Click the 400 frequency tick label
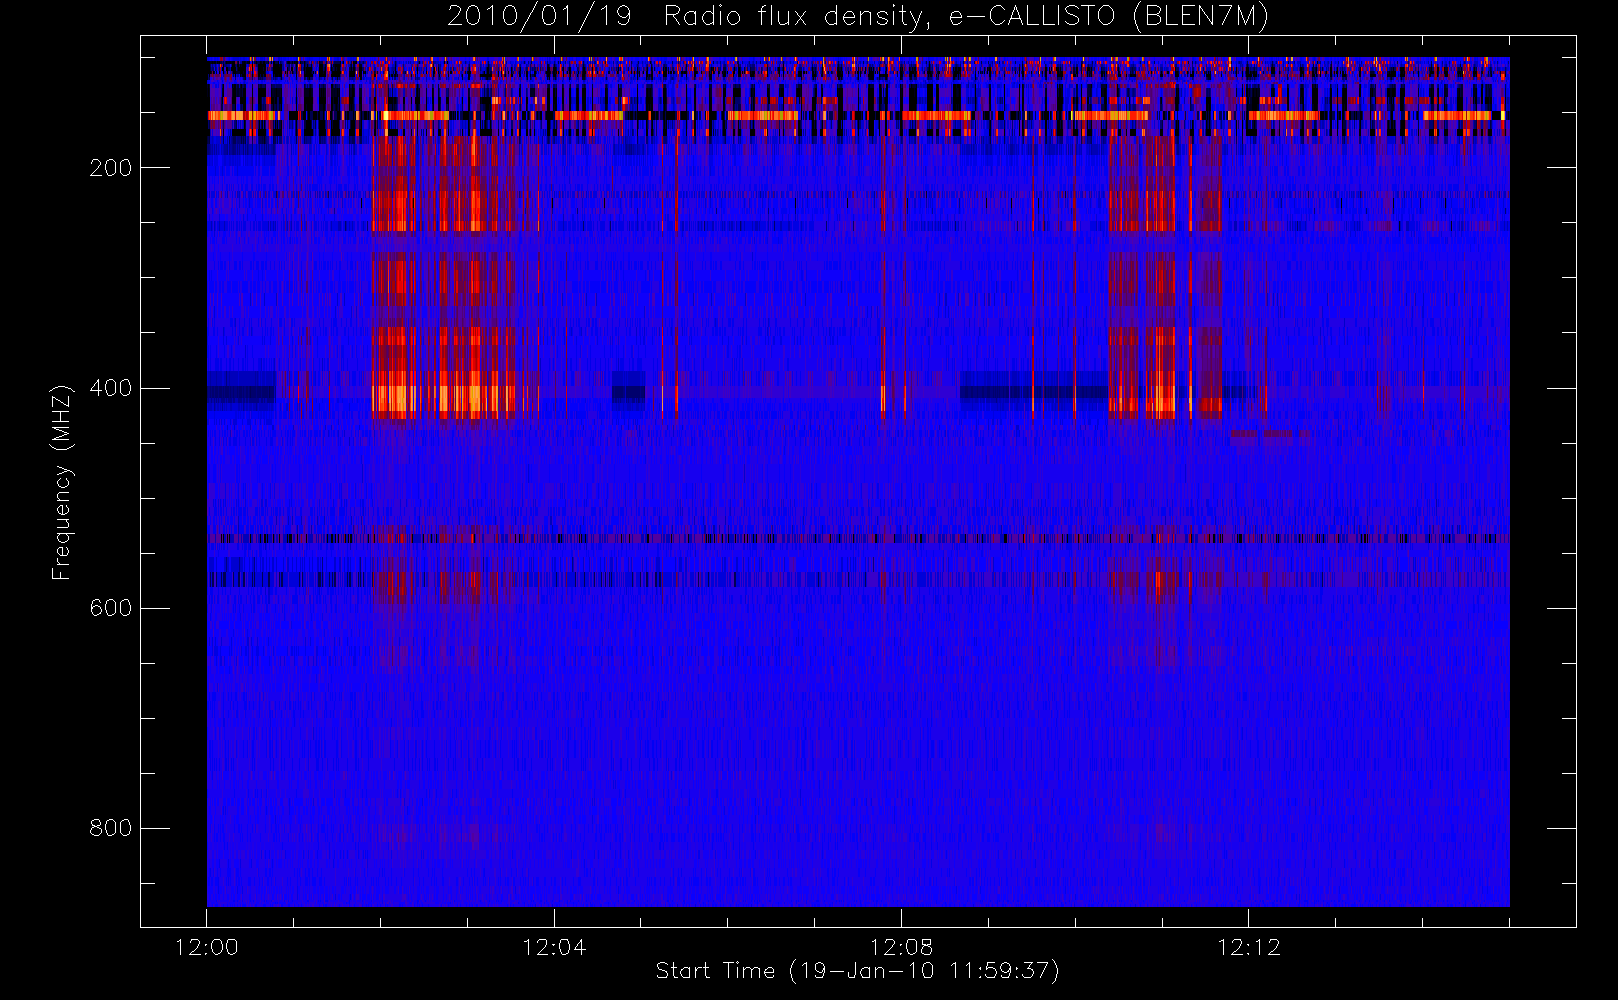Image resolution: width=1618 pixels, height=1000 pixels. coord(111,388)
